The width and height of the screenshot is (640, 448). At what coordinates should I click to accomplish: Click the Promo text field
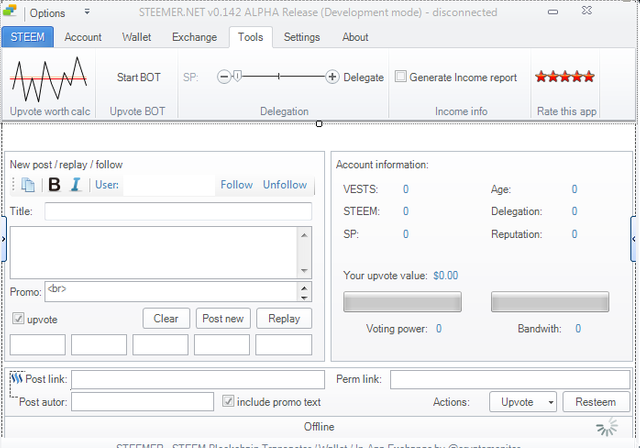click(x=171, y=292)
